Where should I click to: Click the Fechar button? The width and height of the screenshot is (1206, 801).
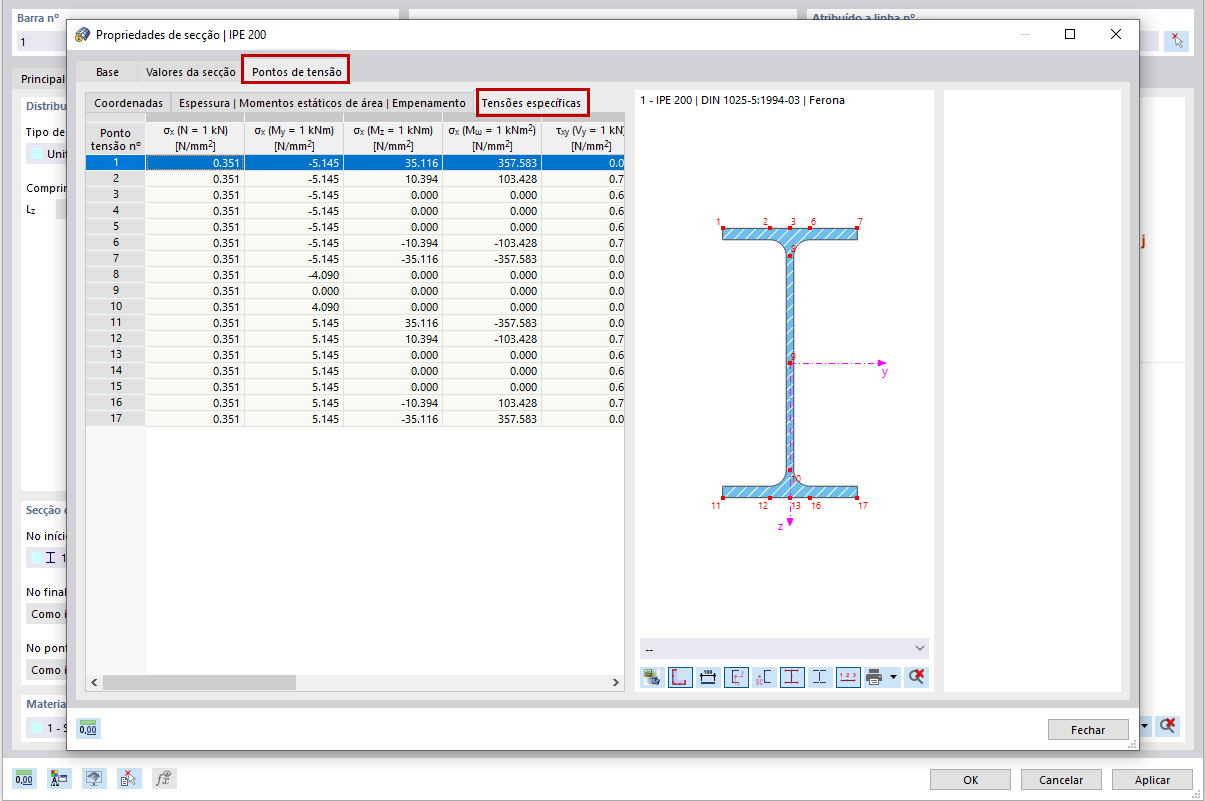pos(1087,730)
